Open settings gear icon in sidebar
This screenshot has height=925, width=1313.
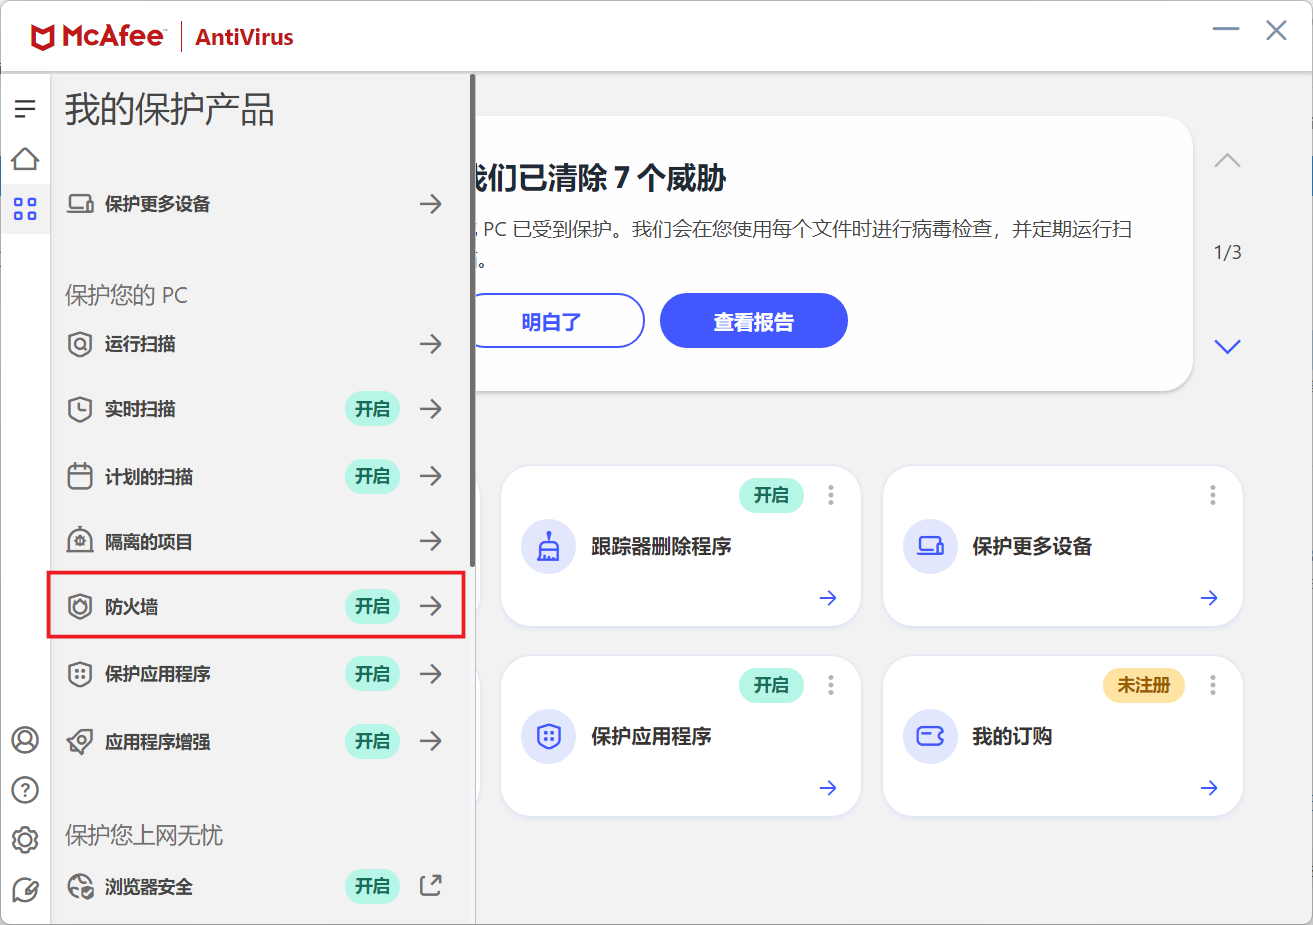[25, 840]
